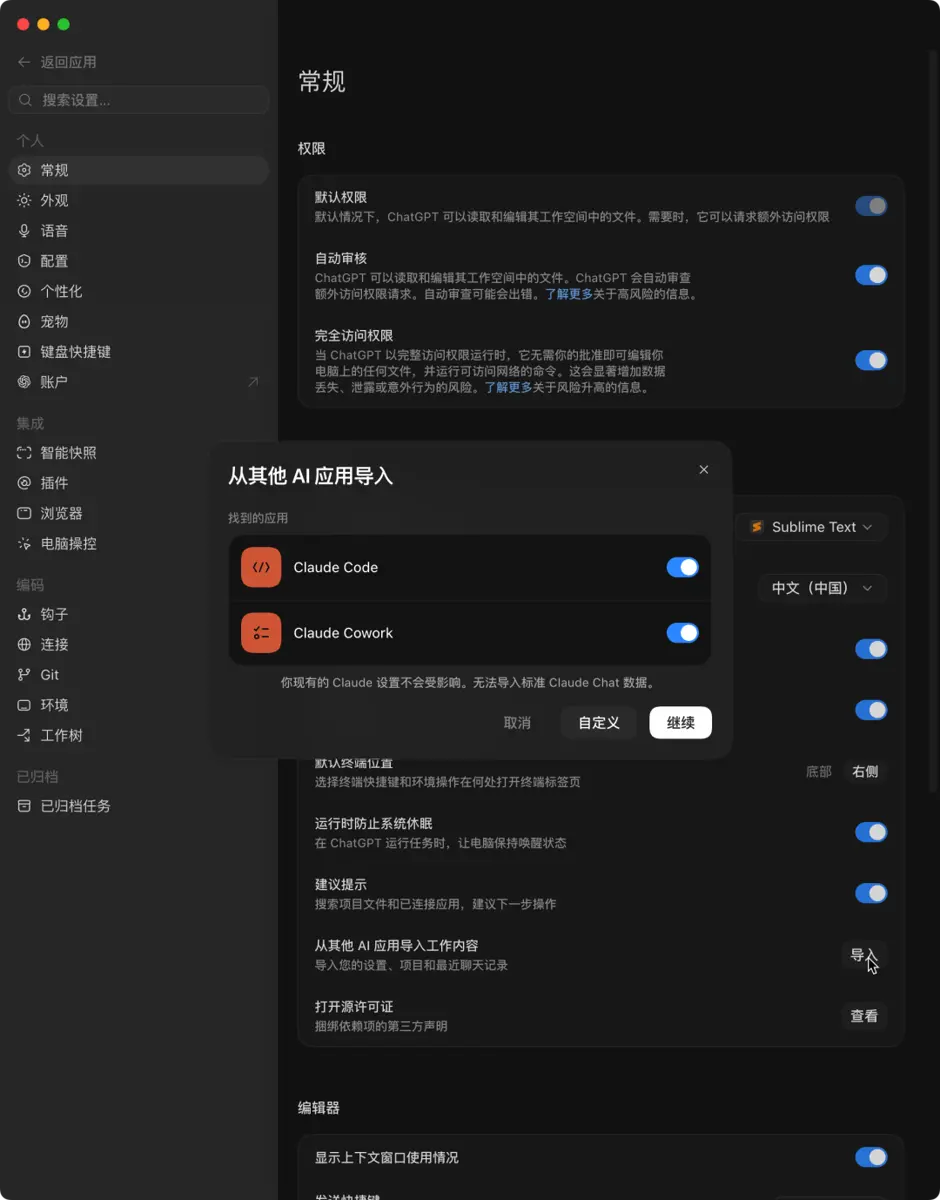Click 返回应用 at top of sidebar
Screen dimensions: 940x1200
tap(68, 62)
